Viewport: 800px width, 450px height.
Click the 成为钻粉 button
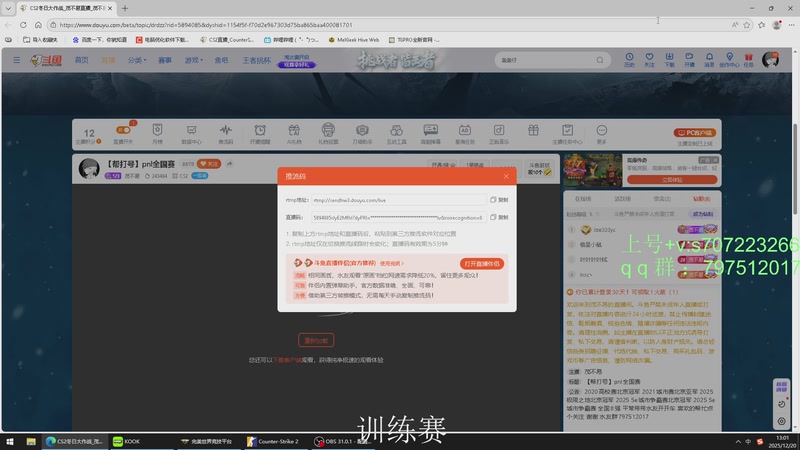click(703, 214)
